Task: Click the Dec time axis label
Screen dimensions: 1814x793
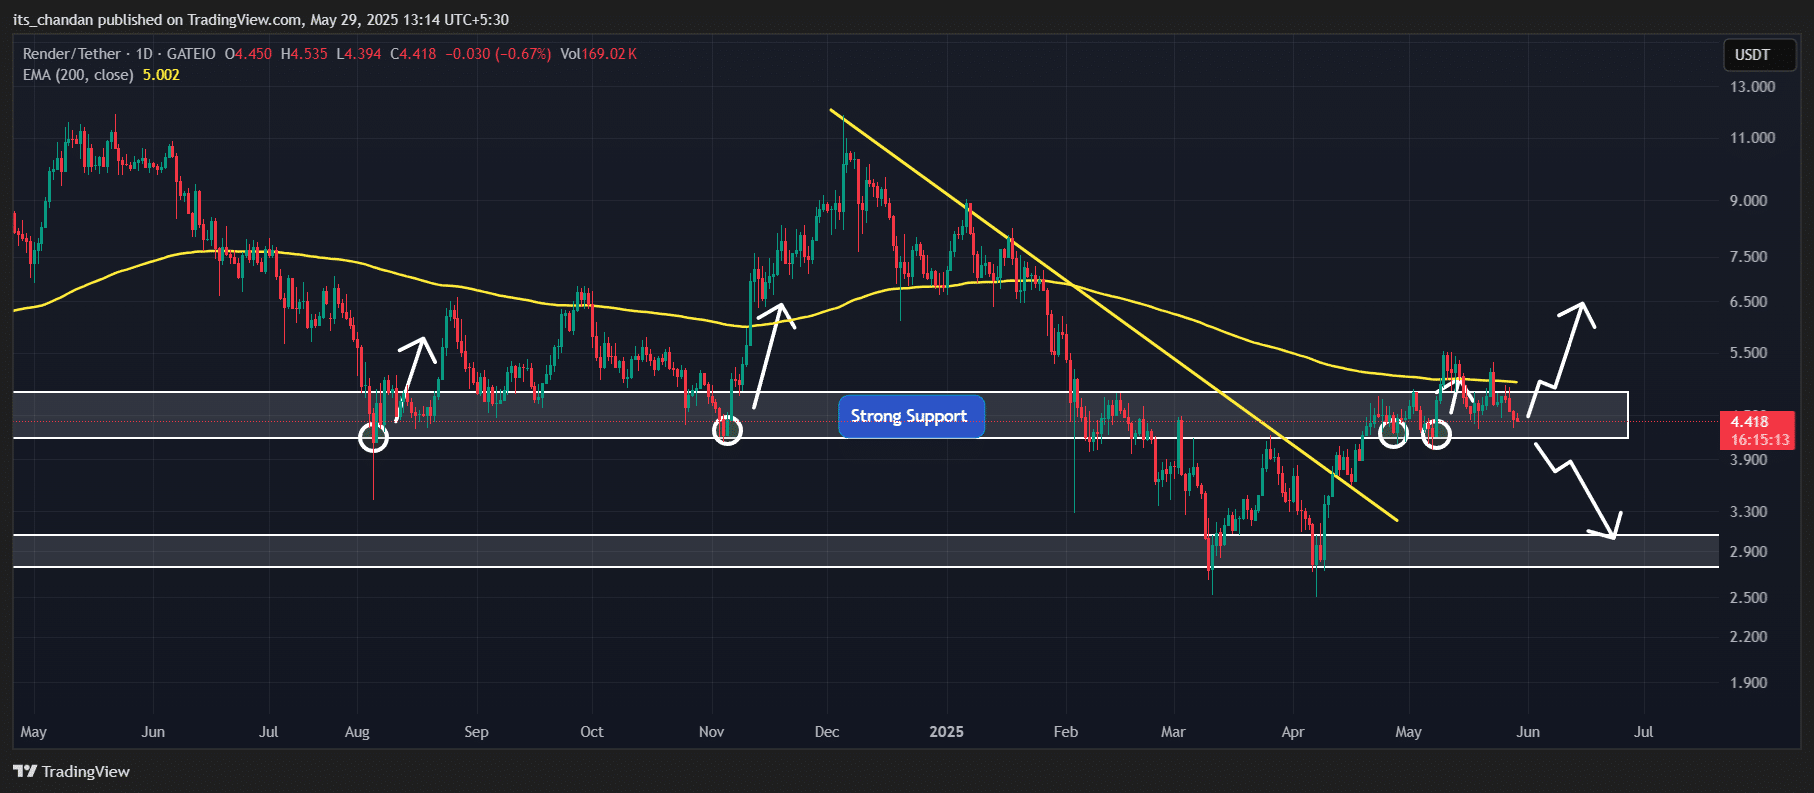Action: pyautogui.click(x=827, y=732)
